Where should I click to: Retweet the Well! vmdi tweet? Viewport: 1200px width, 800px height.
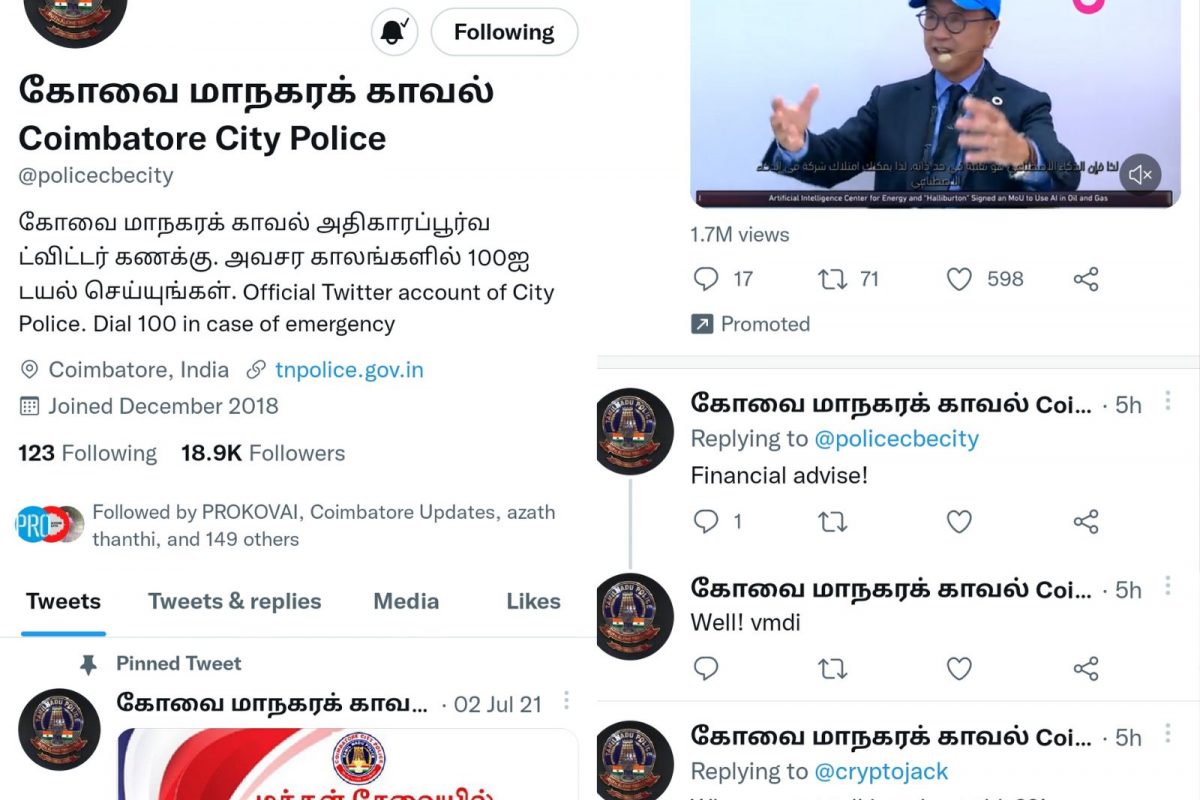[832, 668]
